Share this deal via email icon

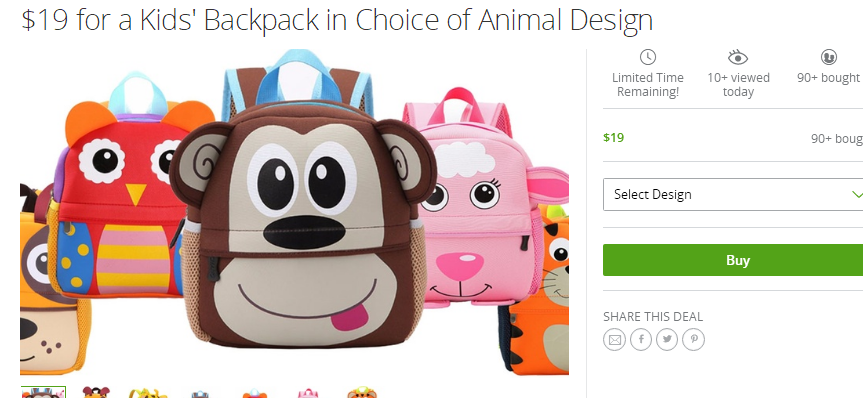(614, 339)
